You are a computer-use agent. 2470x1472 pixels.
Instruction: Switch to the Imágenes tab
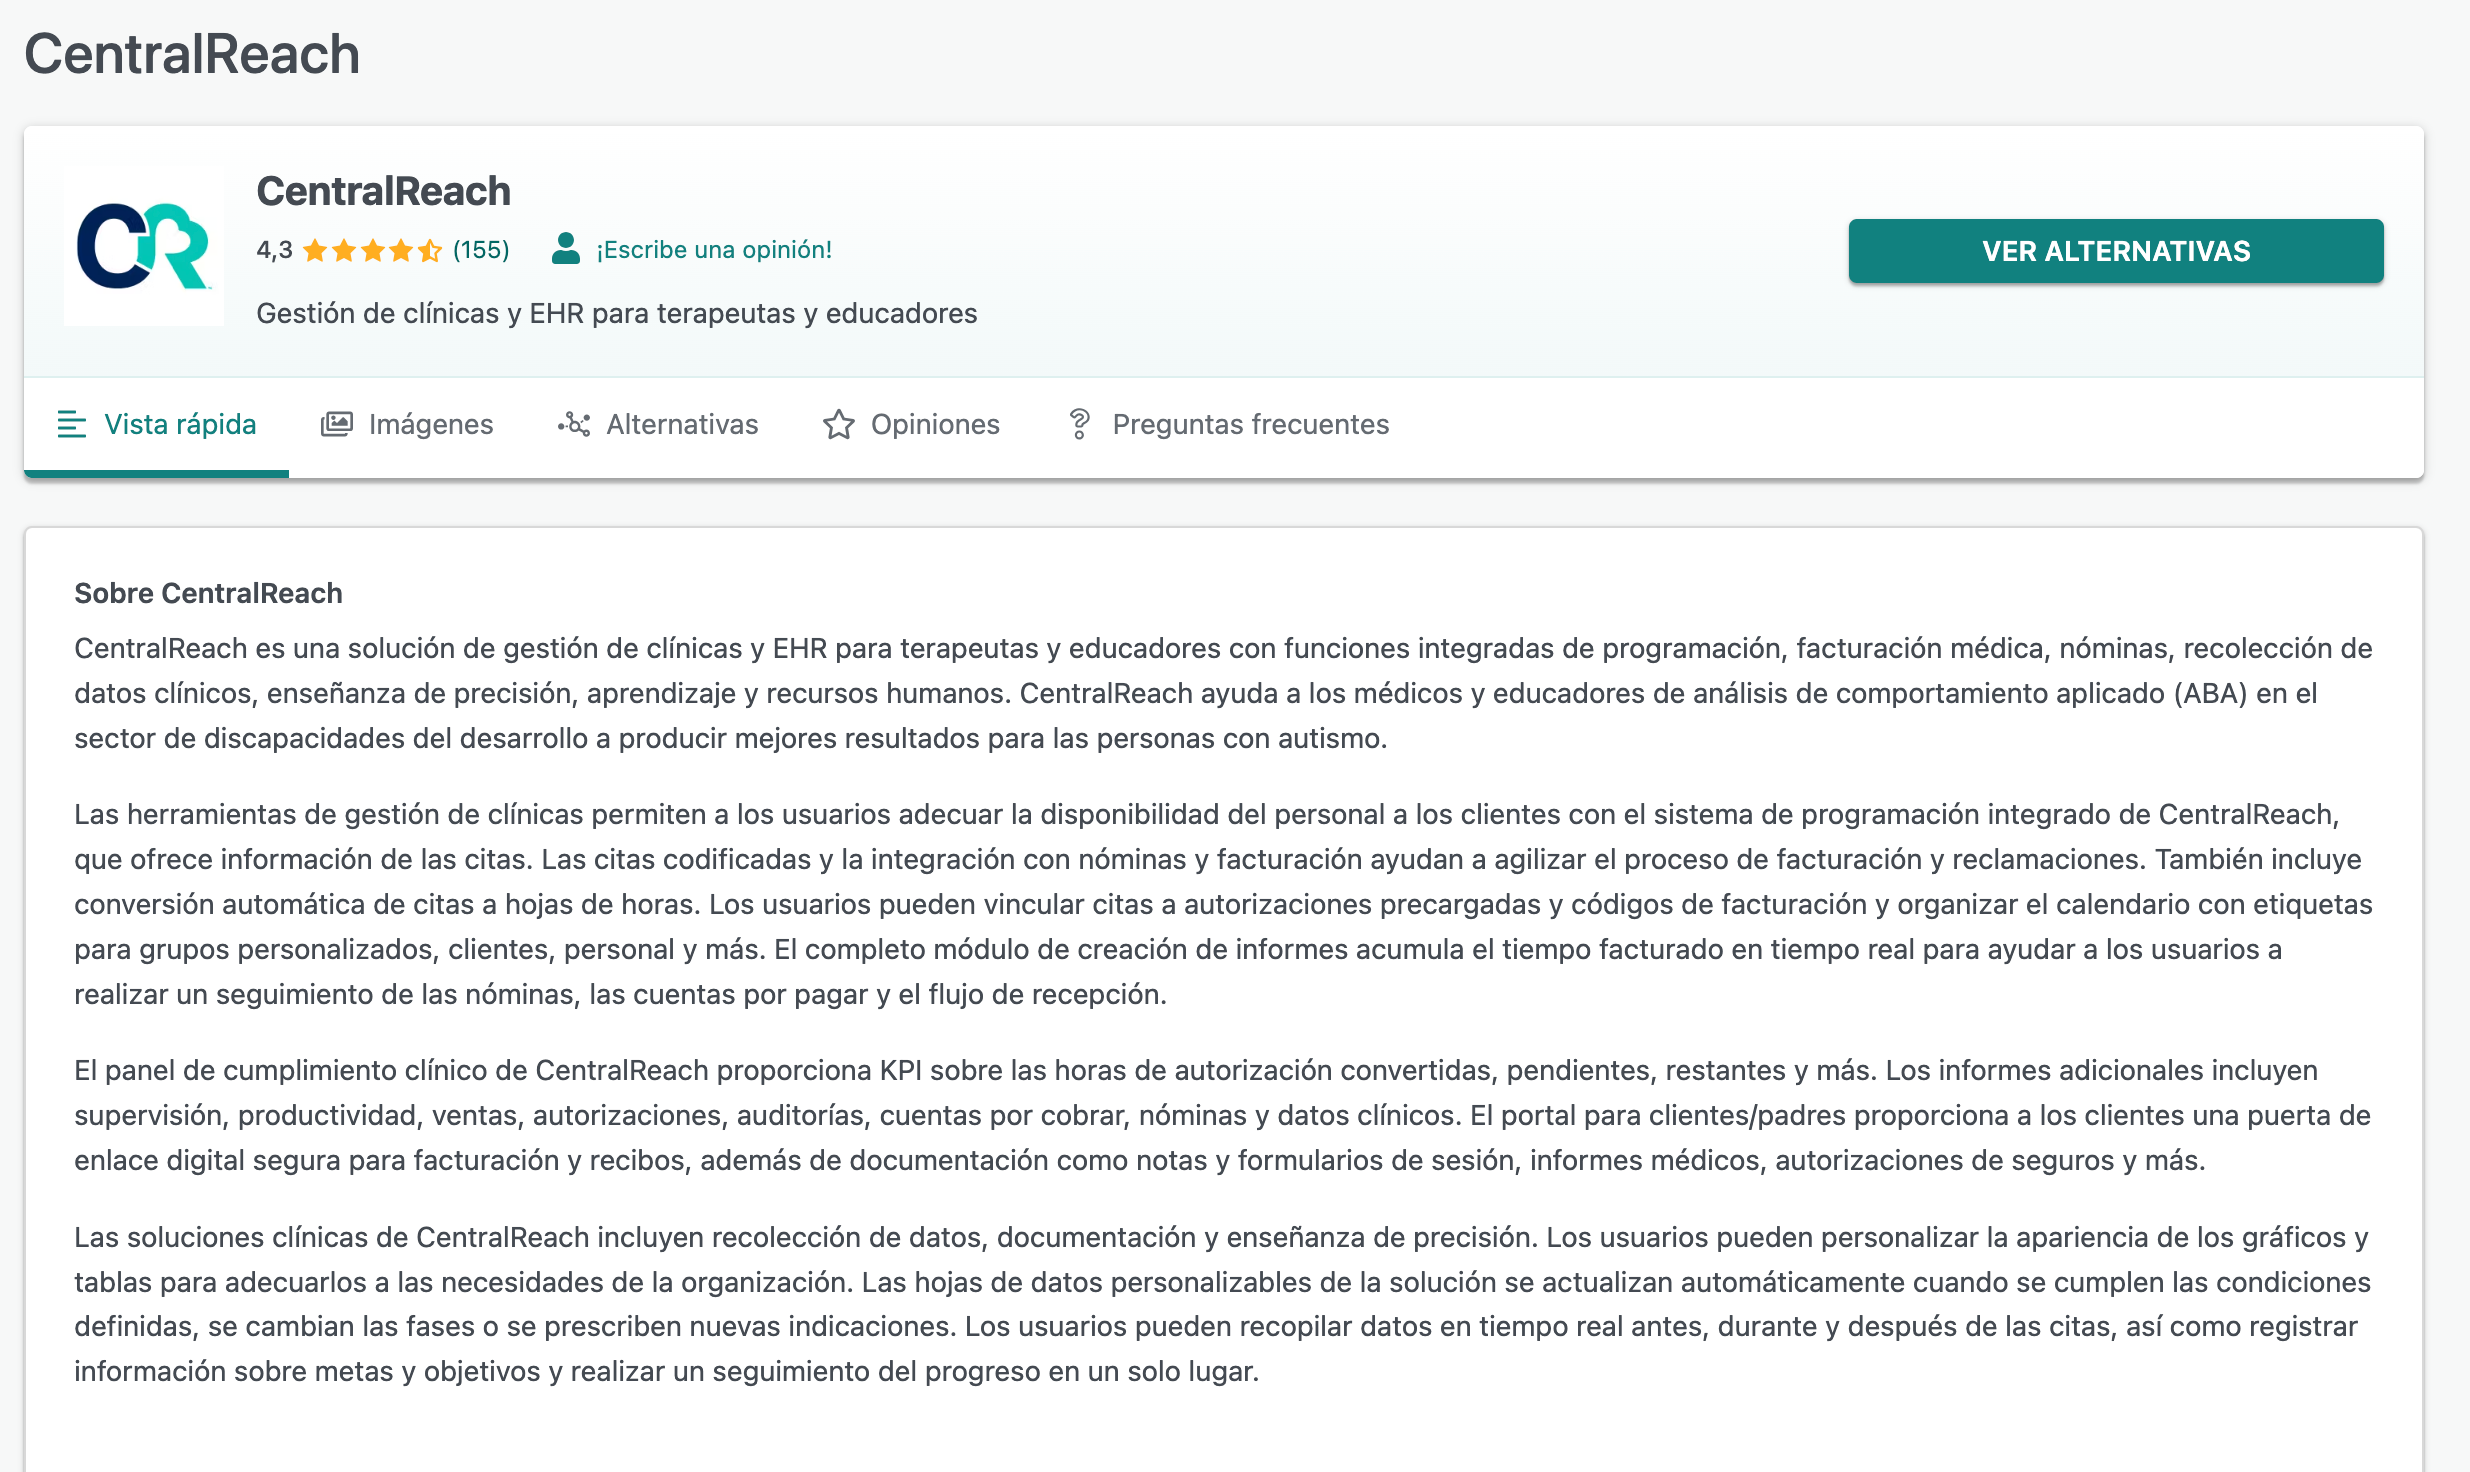click(431, 424)
